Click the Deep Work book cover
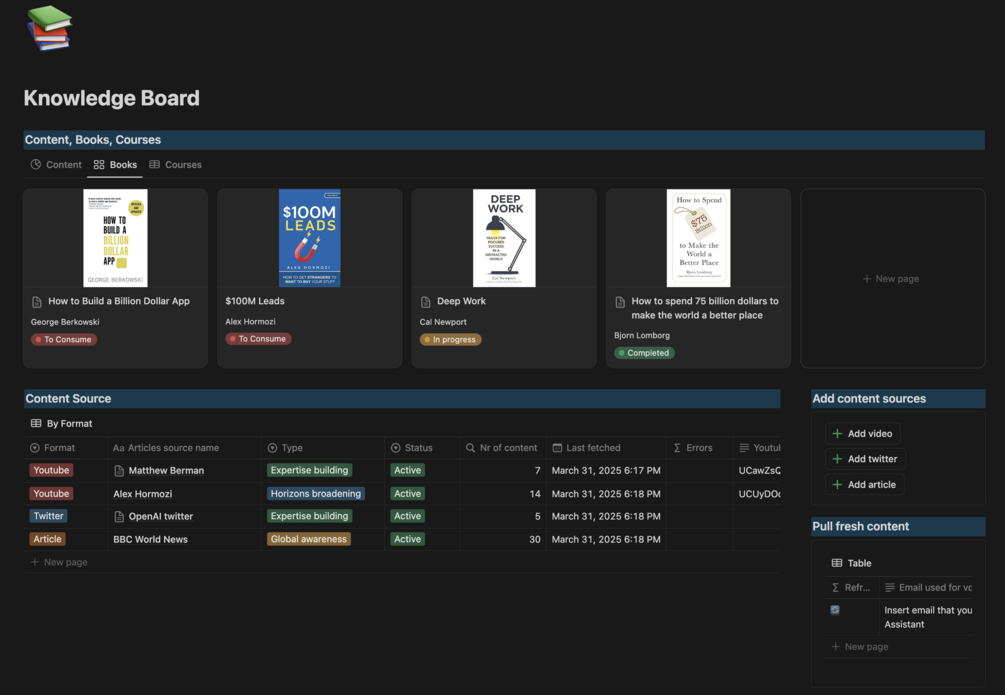 pyautogui.click(x=504, y=238)
